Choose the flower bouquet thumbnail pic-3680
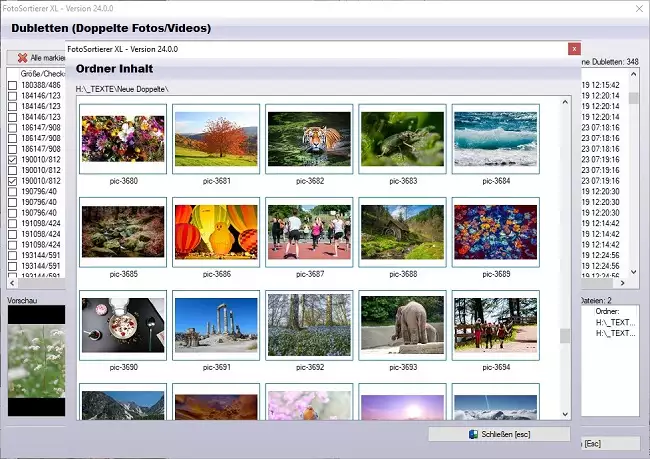The width and height of the screenshot is (650, 459). click(122, 139)
